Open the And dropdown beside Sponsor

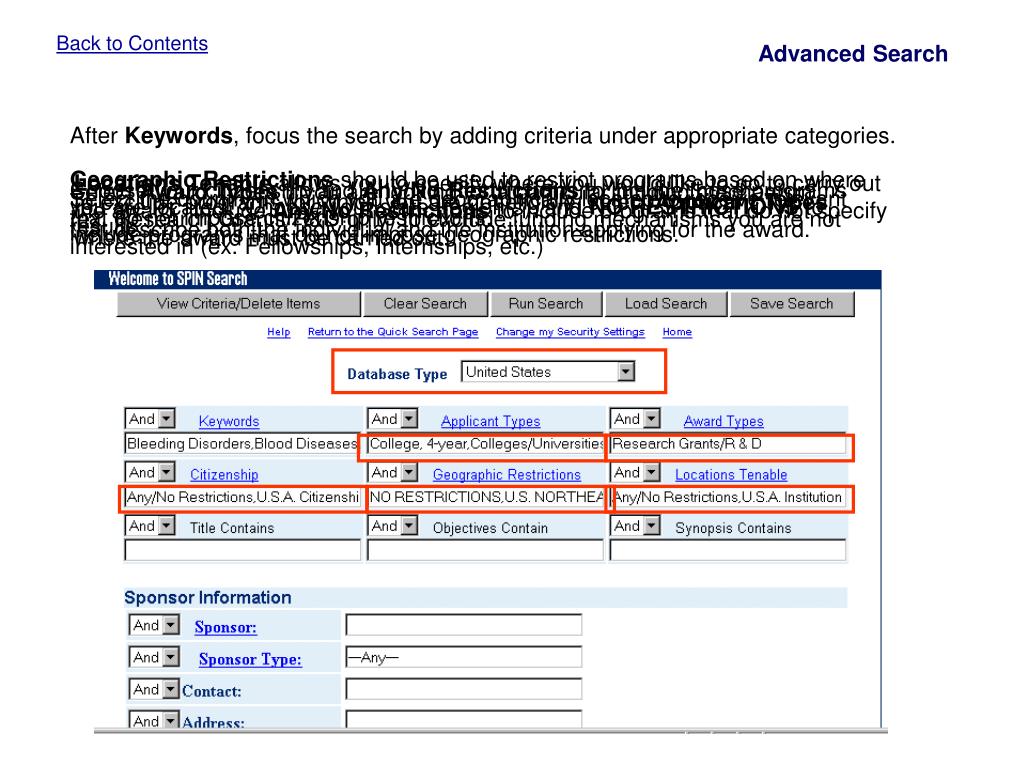coord(154,625)
